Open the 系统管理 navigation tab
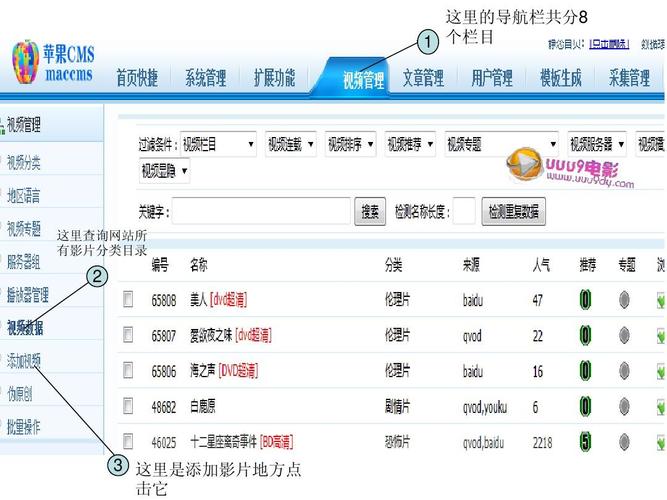667x500 pixels. point(205,79)
